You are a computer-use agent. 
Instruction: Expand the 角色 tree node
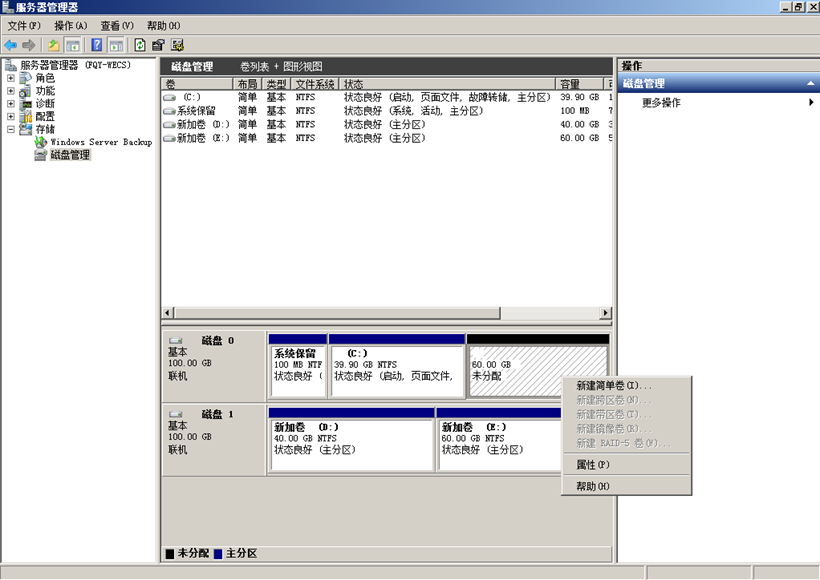11,78
